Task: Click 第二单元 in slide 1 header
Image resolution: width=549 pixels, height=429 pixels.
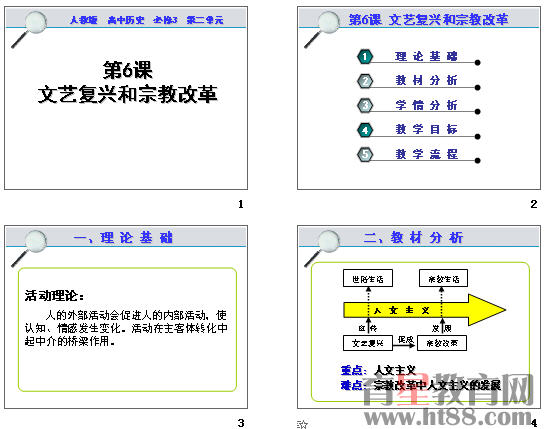Action: coord(205,20)
